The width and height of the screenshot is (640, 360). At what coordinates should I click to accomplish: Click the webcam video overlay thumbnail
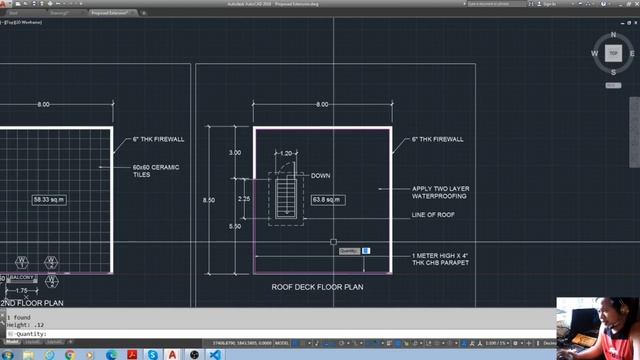point(598,329)
